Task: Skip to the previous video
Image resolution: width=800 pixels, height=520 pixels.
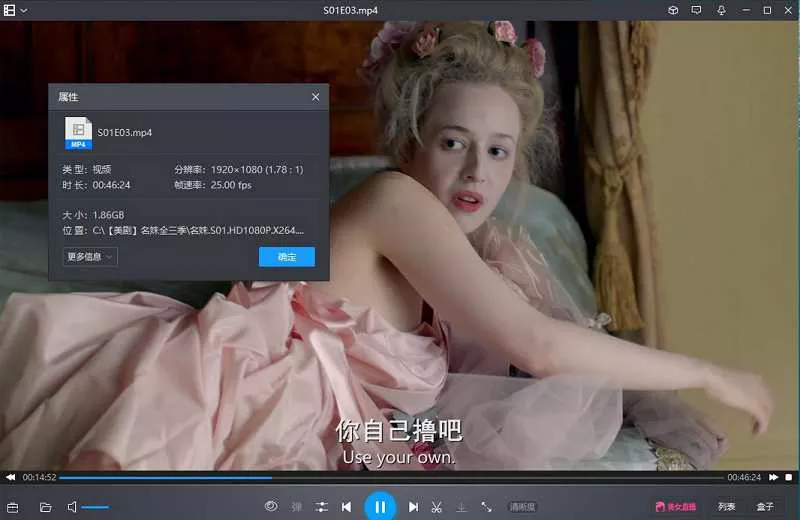Action: click(x=346, y=507)
